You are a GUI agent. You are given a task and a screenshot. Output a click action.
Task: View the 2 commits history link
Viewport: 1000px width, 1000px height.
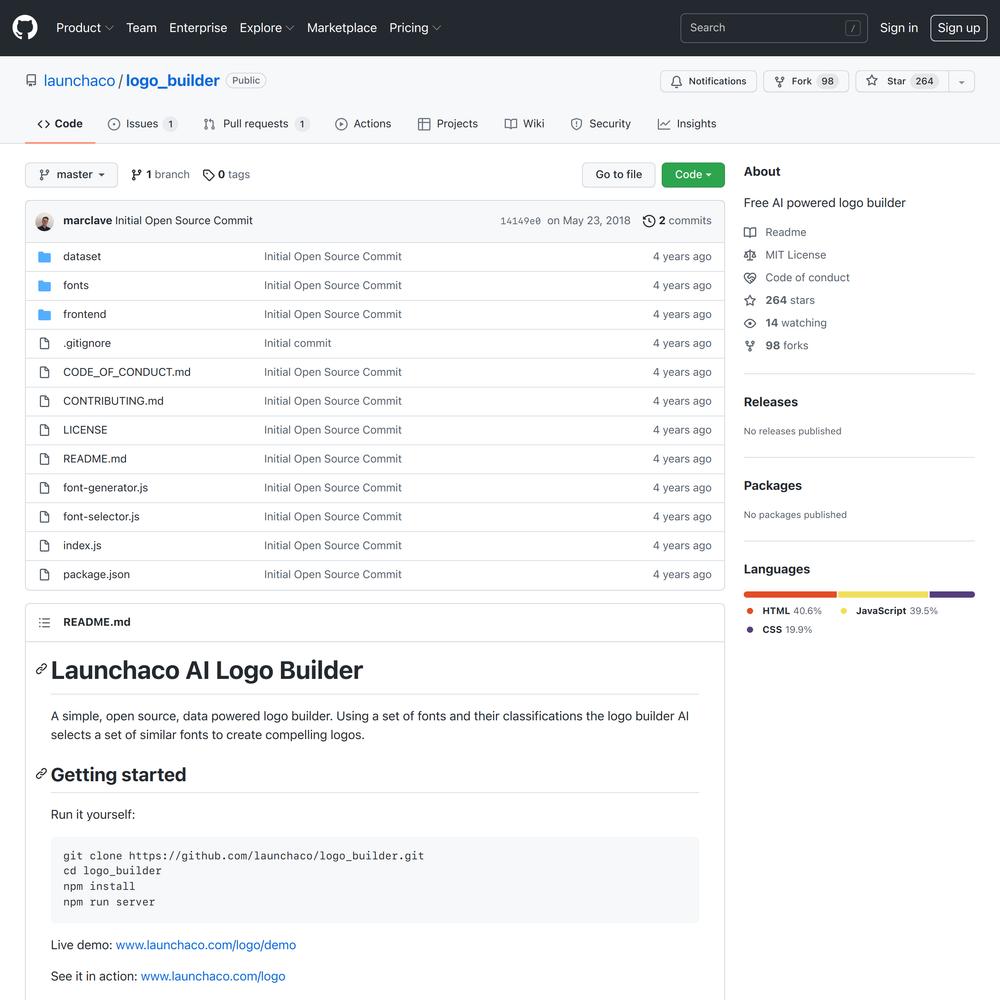point(677,221)
